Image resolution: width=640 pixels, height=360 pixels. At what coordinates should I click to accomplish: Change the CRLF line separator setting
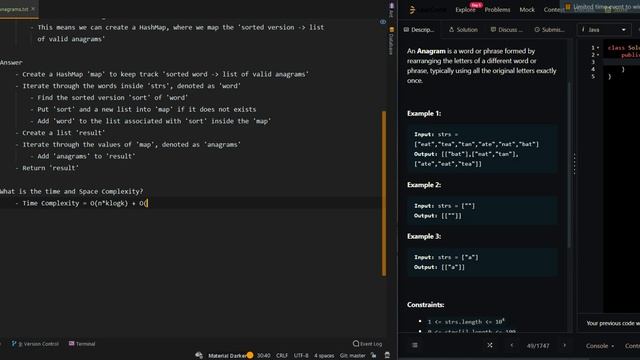tap(282, 356)
